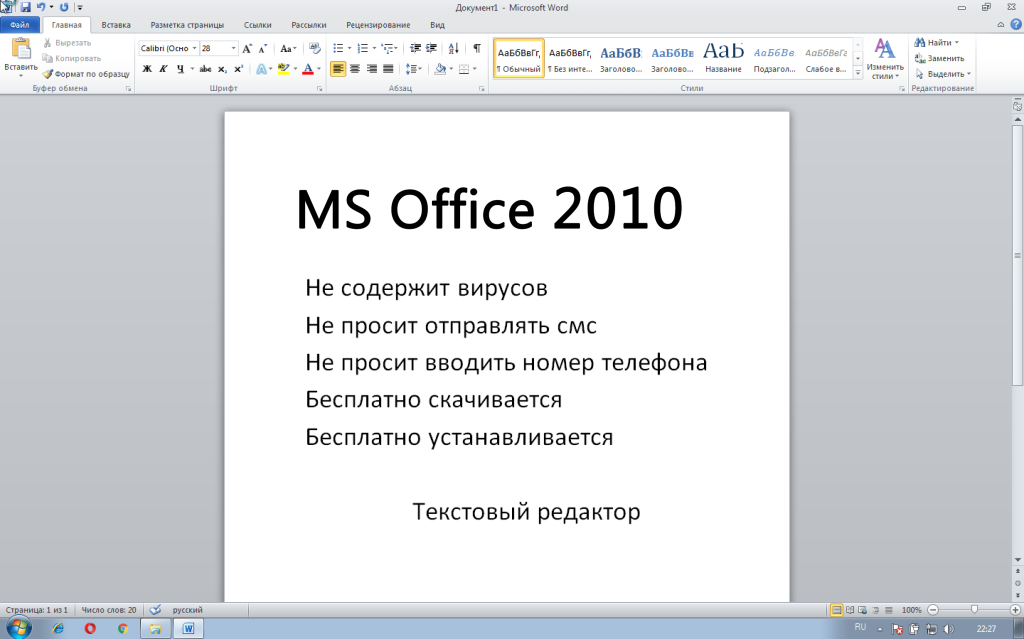Switch to the Вставка tab
1024x639 pixels.
(x=116, y=25)
